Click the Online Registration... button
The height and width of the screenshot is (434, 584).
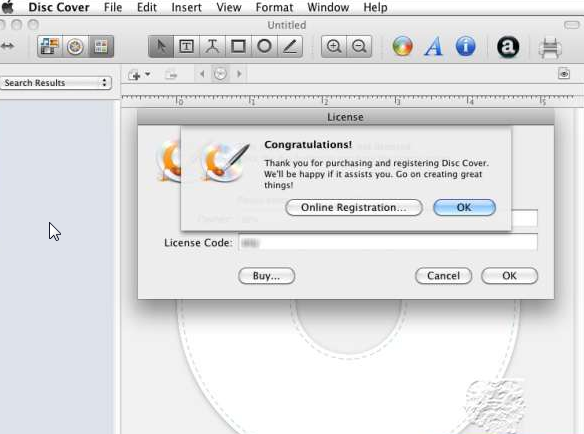pyautogui.click(x=354, y=208)
